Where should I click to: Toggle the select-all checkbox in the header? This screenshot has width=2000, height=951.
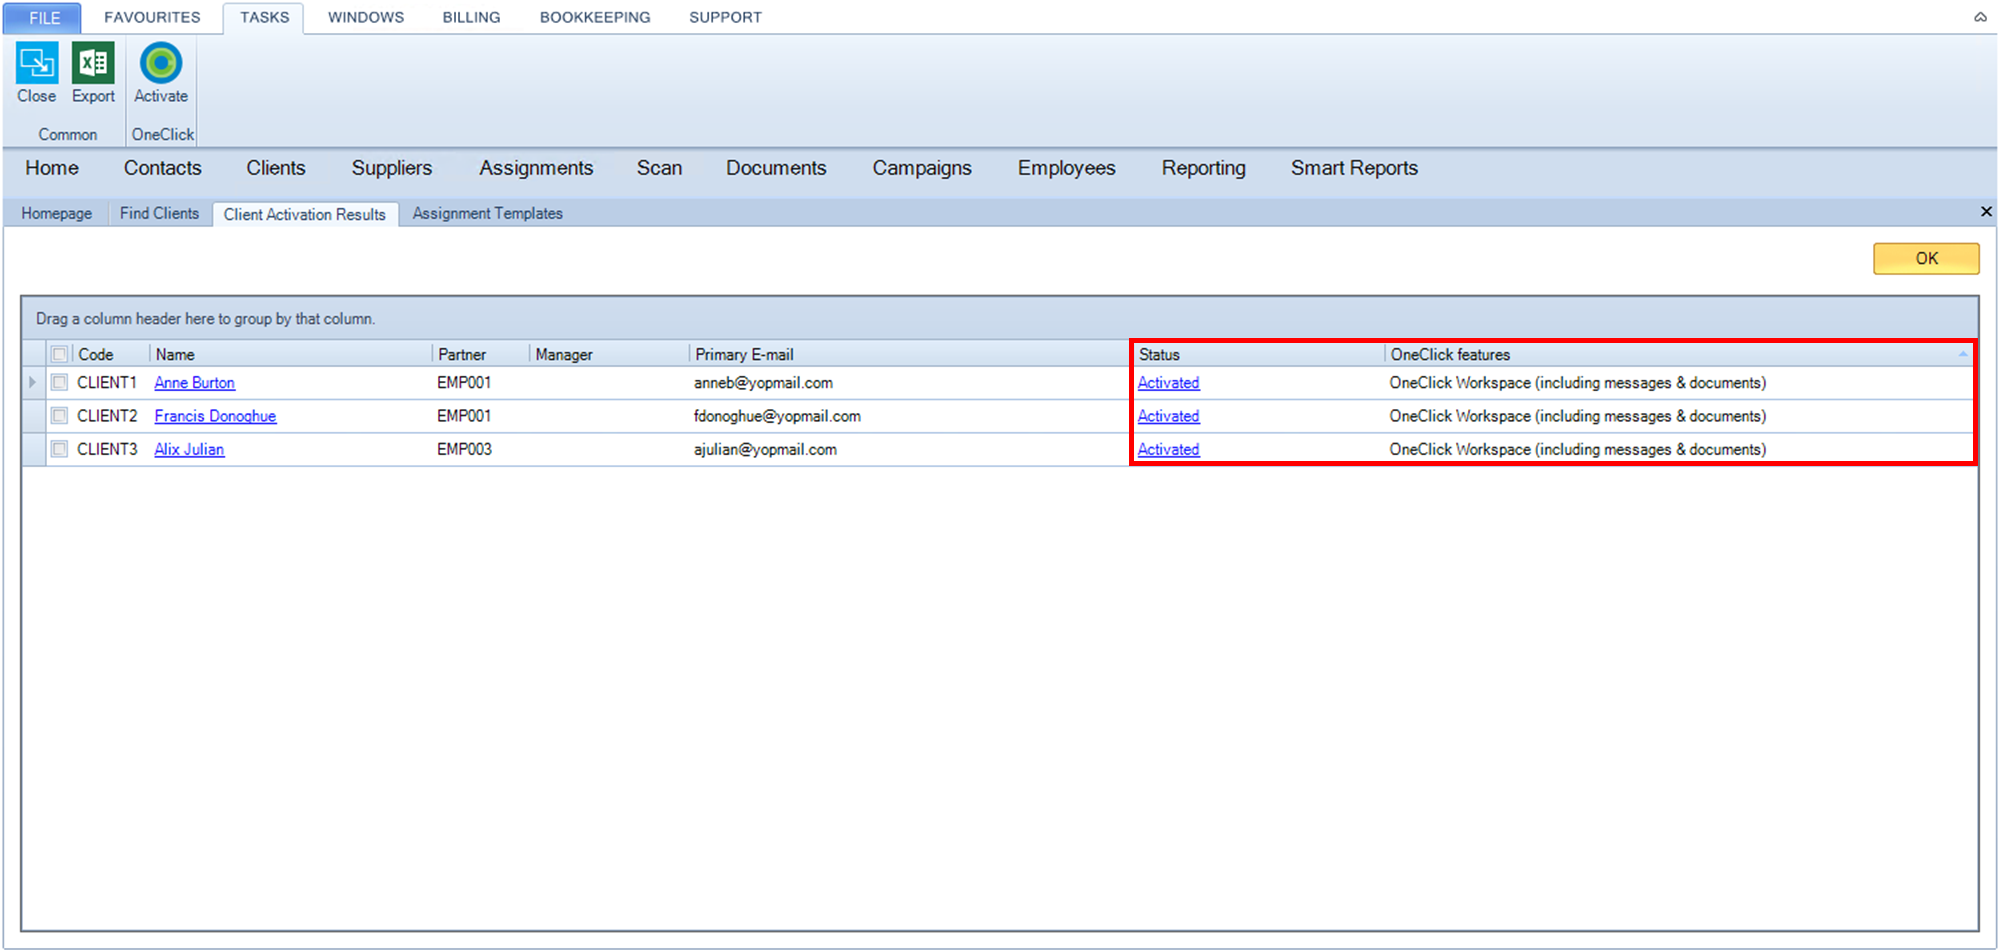(x=60, y=354)
